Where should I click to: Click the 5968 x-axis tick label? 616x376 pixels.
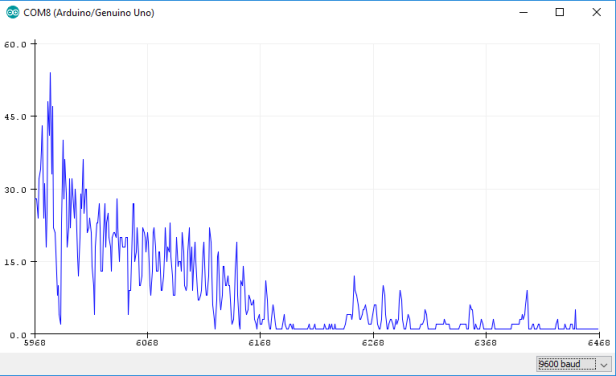(x=35, y=343)
